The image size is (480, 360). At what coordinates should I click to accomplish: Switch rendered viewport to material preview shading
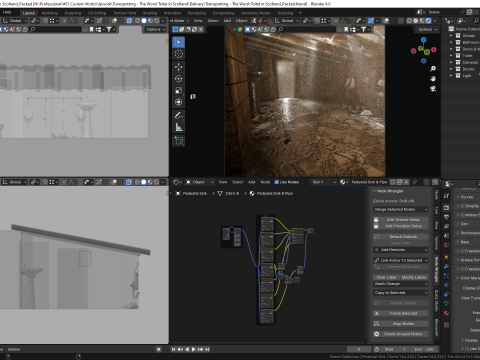[x=422, y=21]
